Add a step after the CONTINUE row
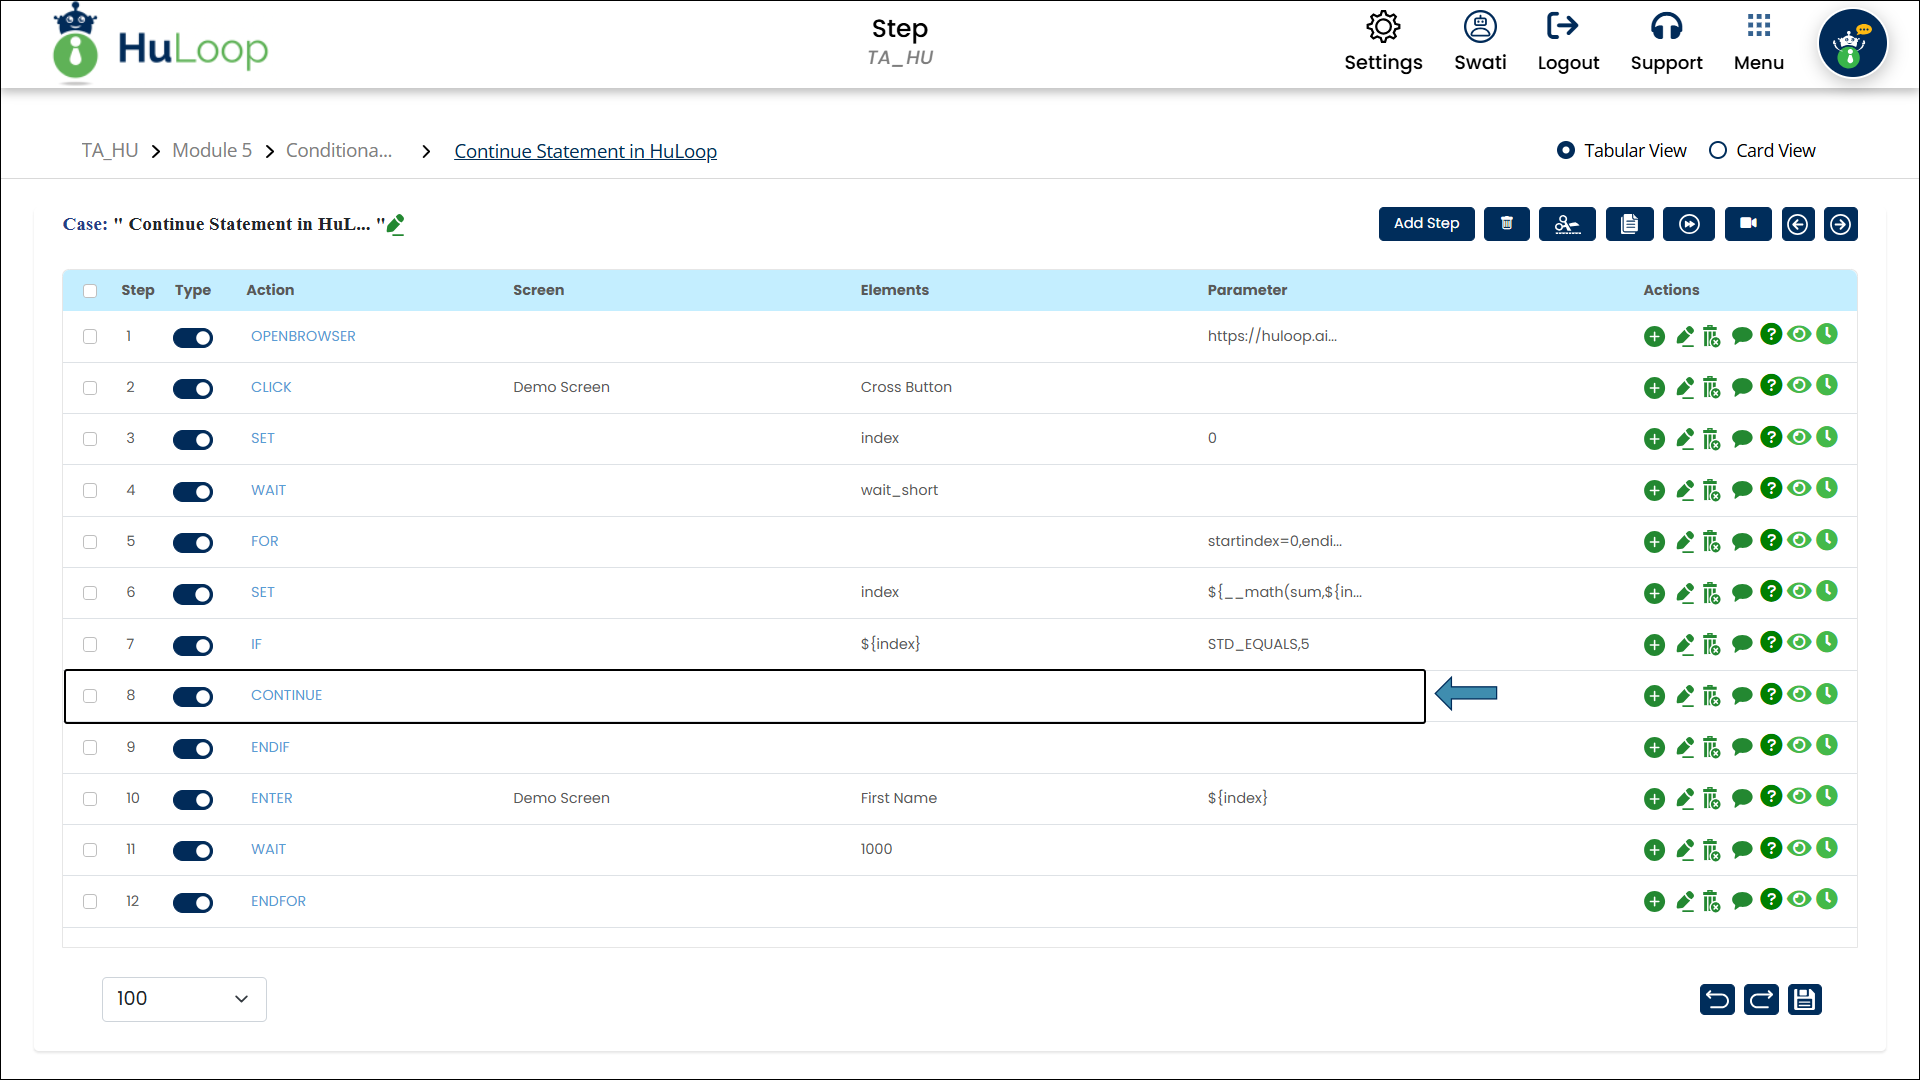 [1654, 696]
